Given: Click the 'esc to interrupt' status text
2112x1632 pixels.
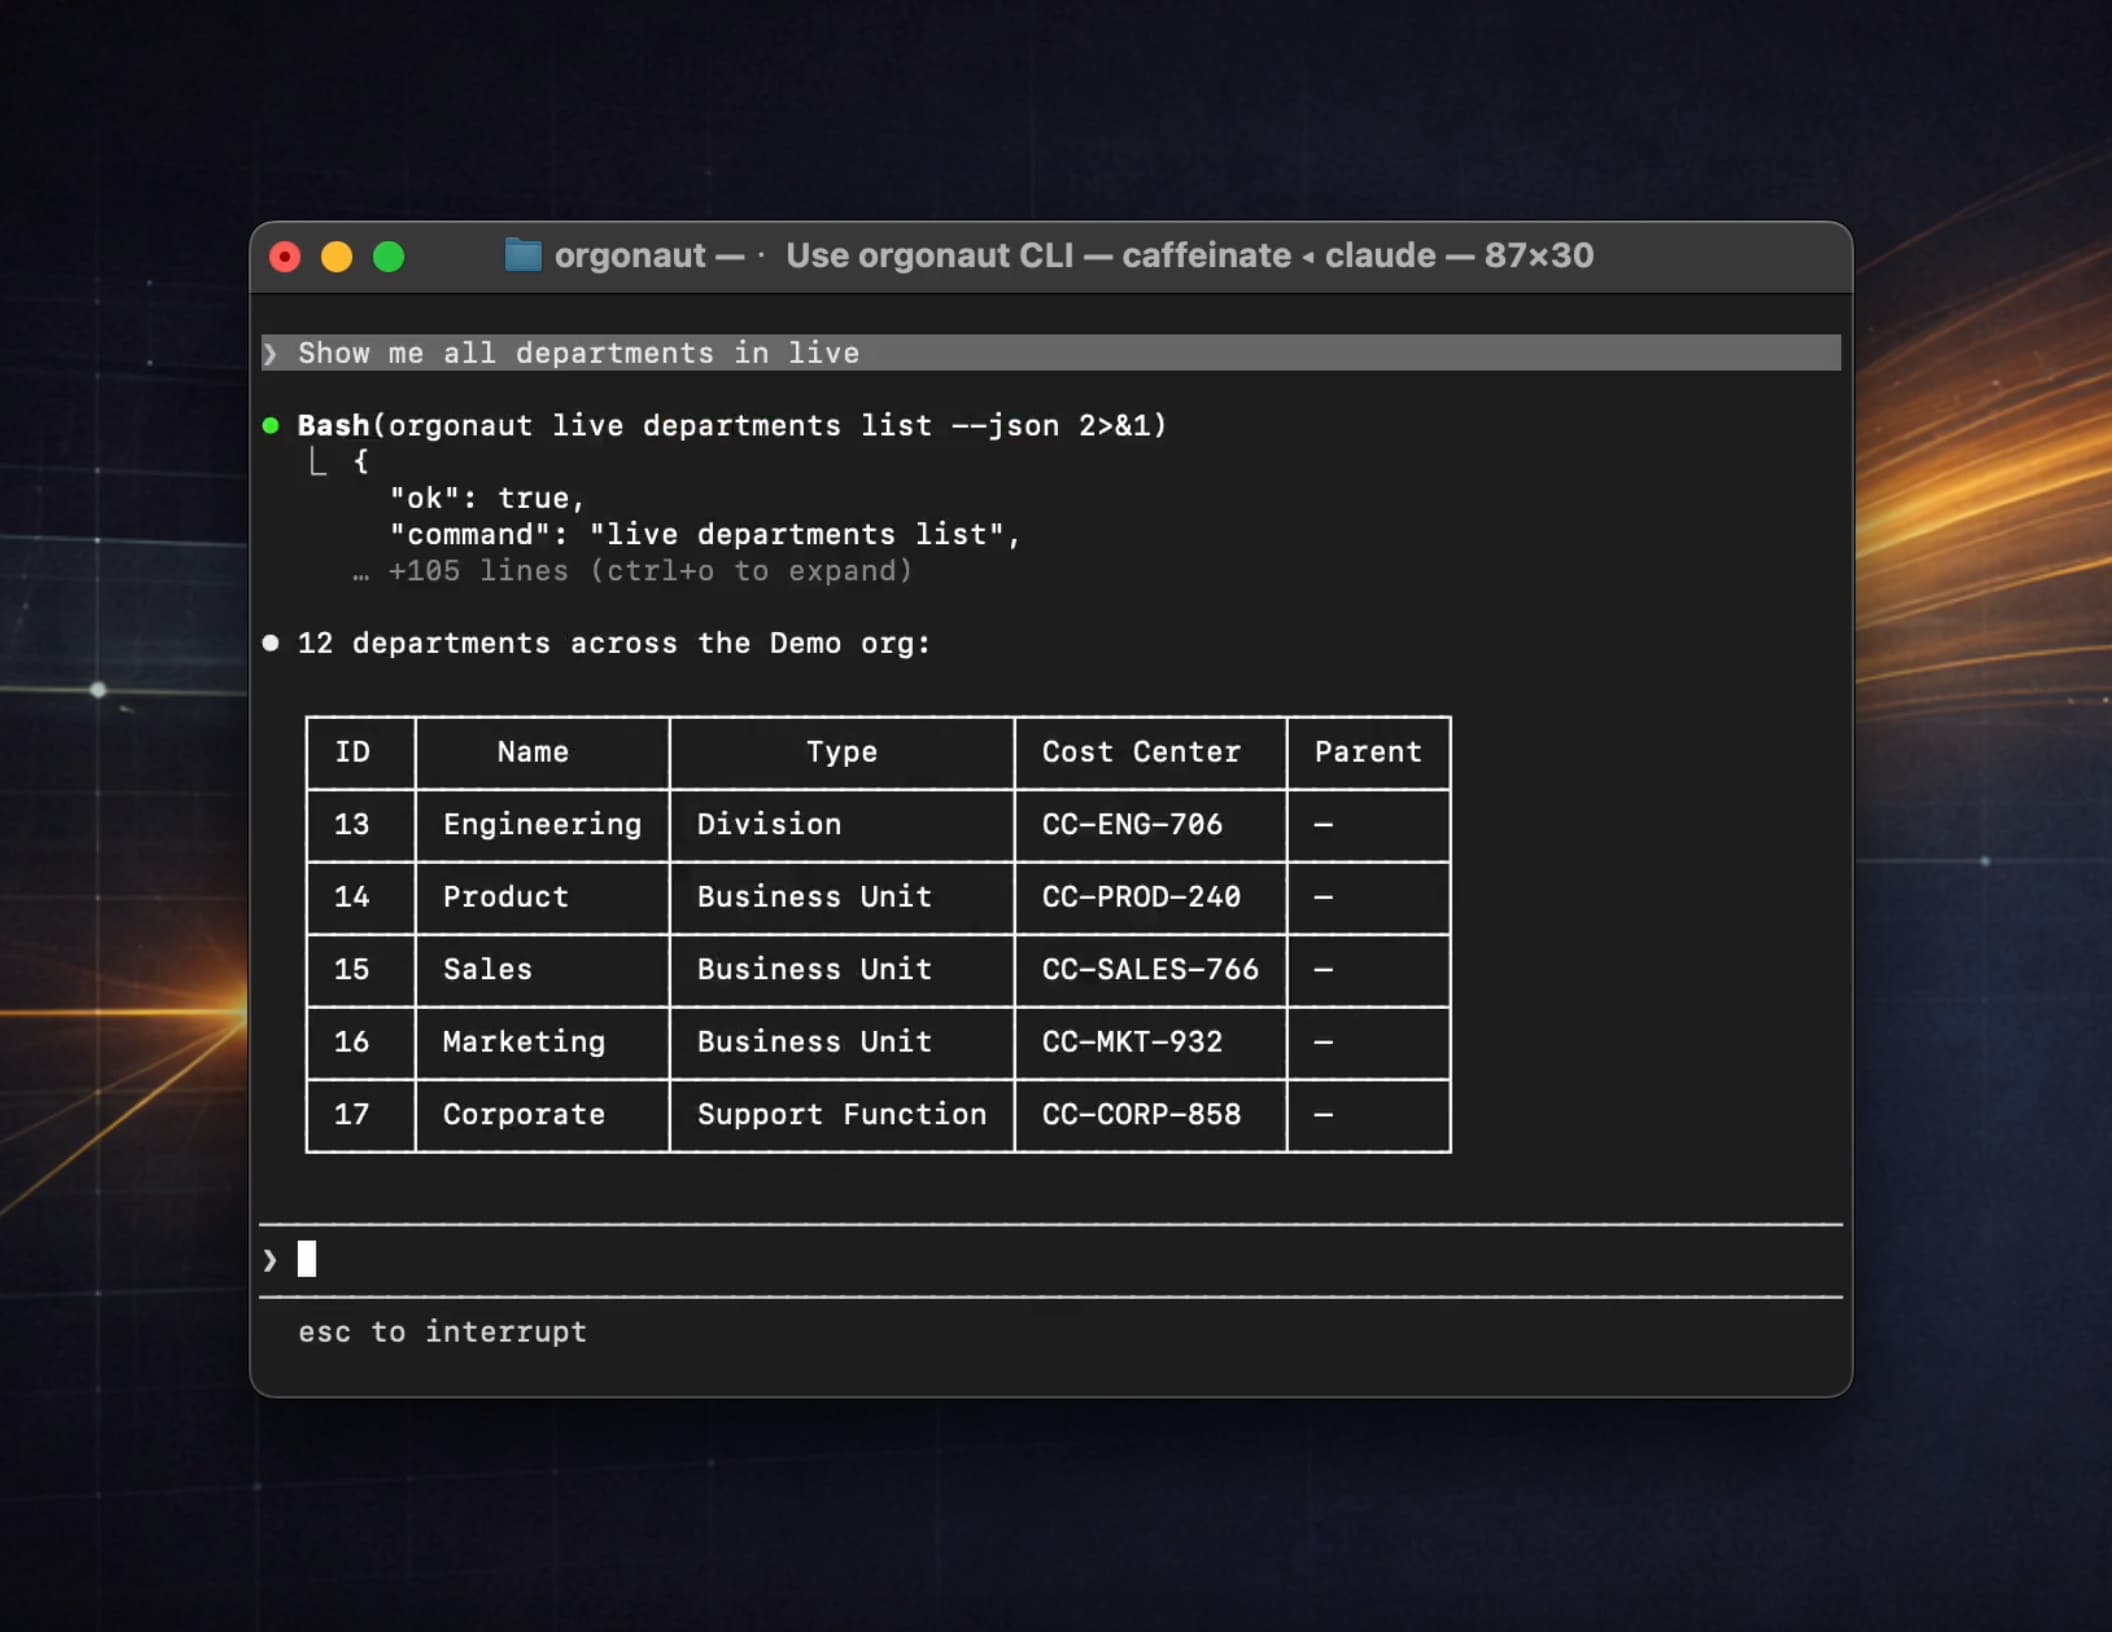Looking at the screenshot, I should click(442, 1332).
